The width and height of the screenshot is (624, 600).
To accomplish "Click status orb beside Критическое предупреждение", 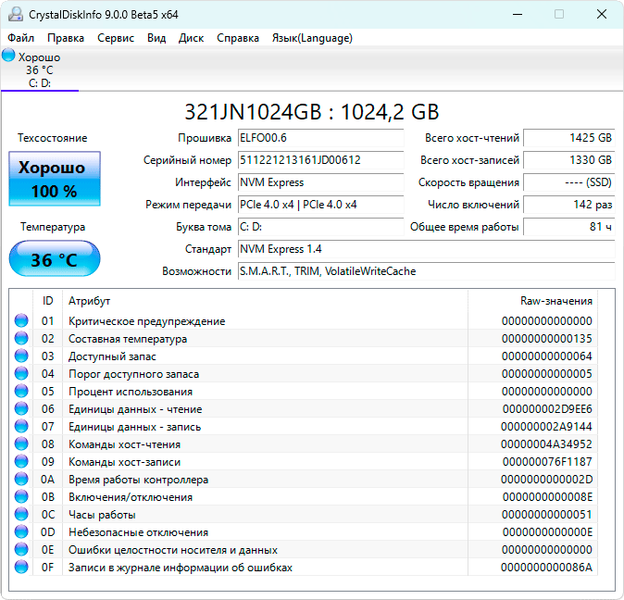I will pyautogui.click(x=21, y=322).
